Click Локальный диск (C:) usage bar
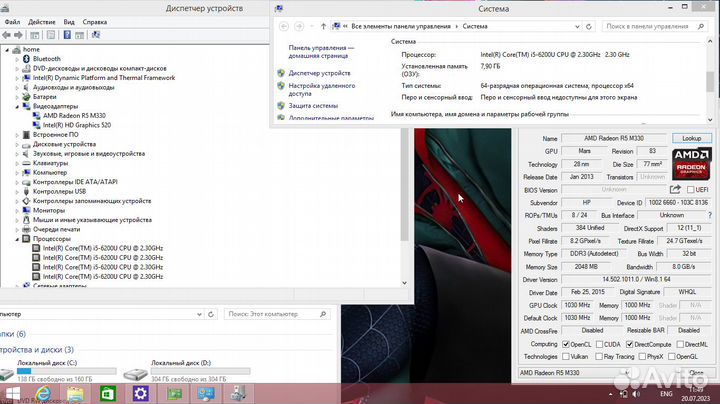Screen dimensions: 720x404 (67, 371)
